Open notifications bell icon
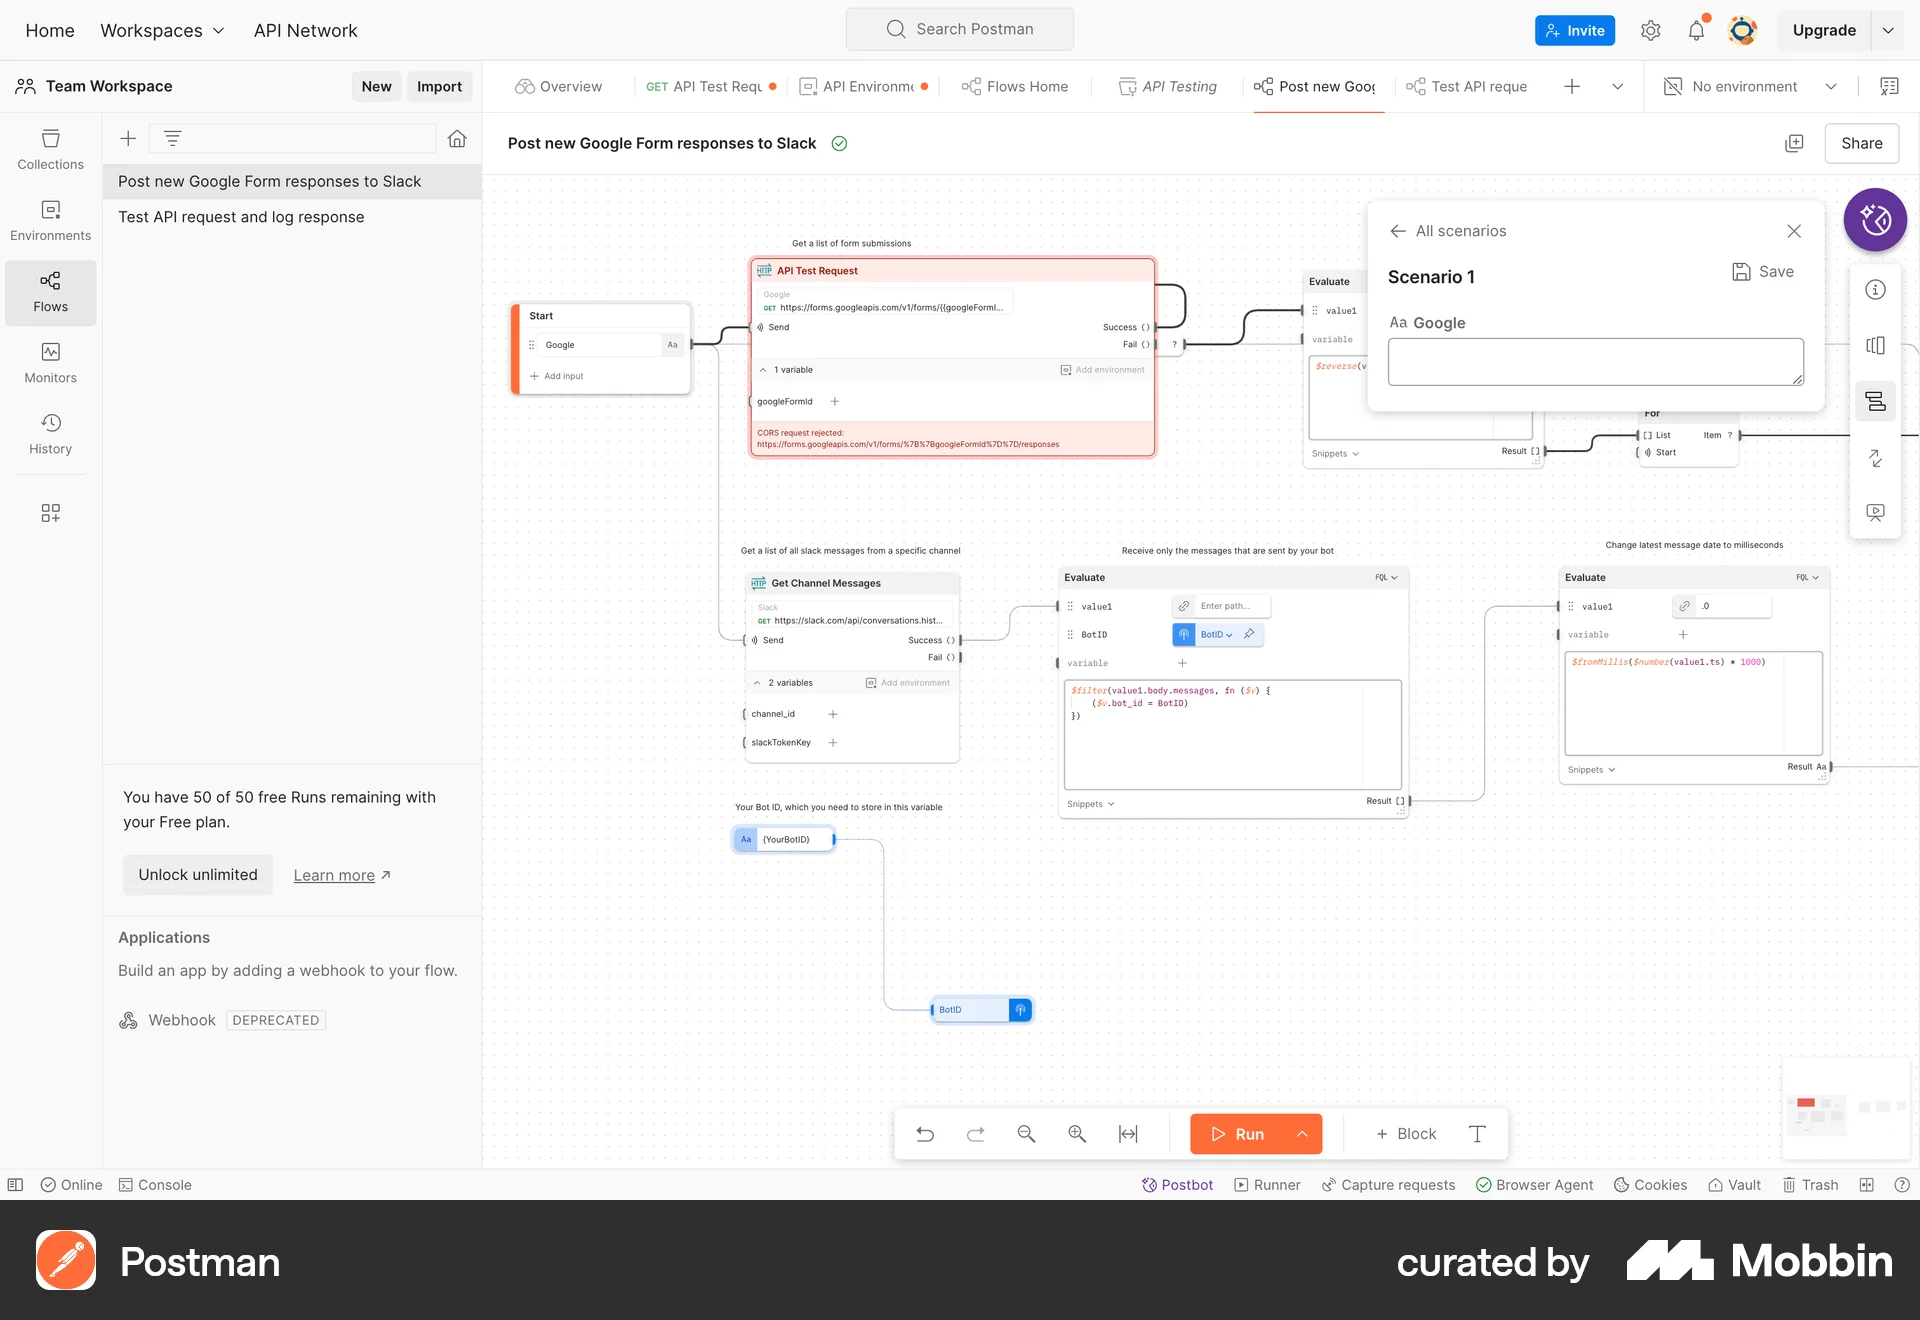 coord(1696,30)
